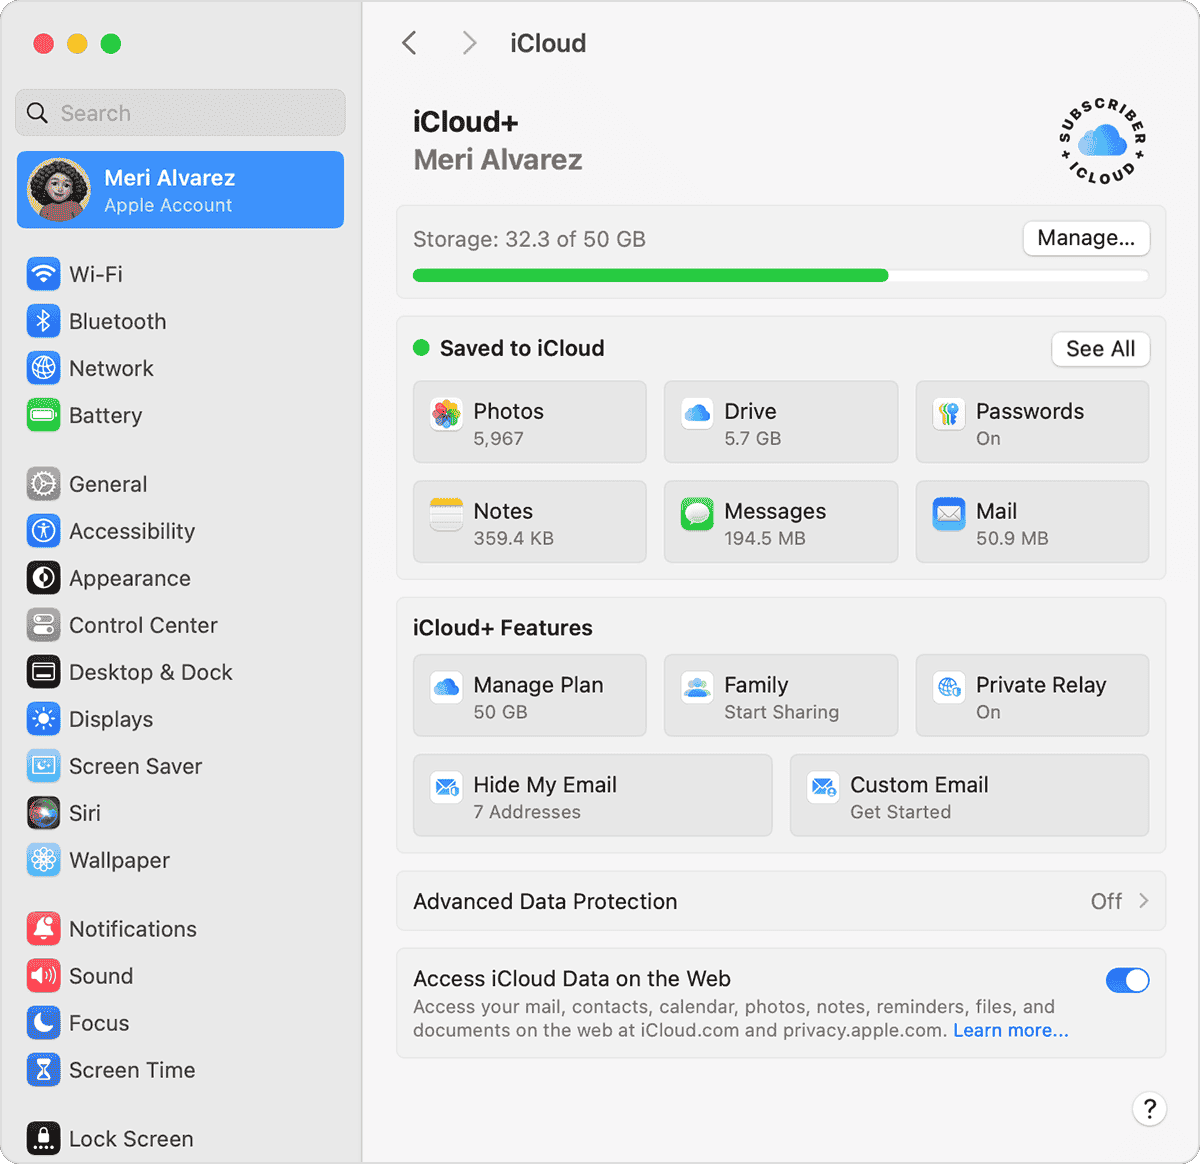Click the storage usage progress bar
The height and width of the screenshot is (1164, 1200).
(x=780, y=275)
